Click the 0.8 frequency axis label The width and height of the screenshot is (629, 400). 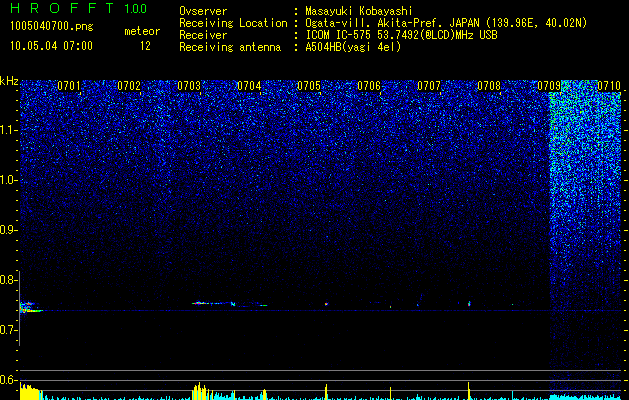pyautogui.click(x=7, y=280)
